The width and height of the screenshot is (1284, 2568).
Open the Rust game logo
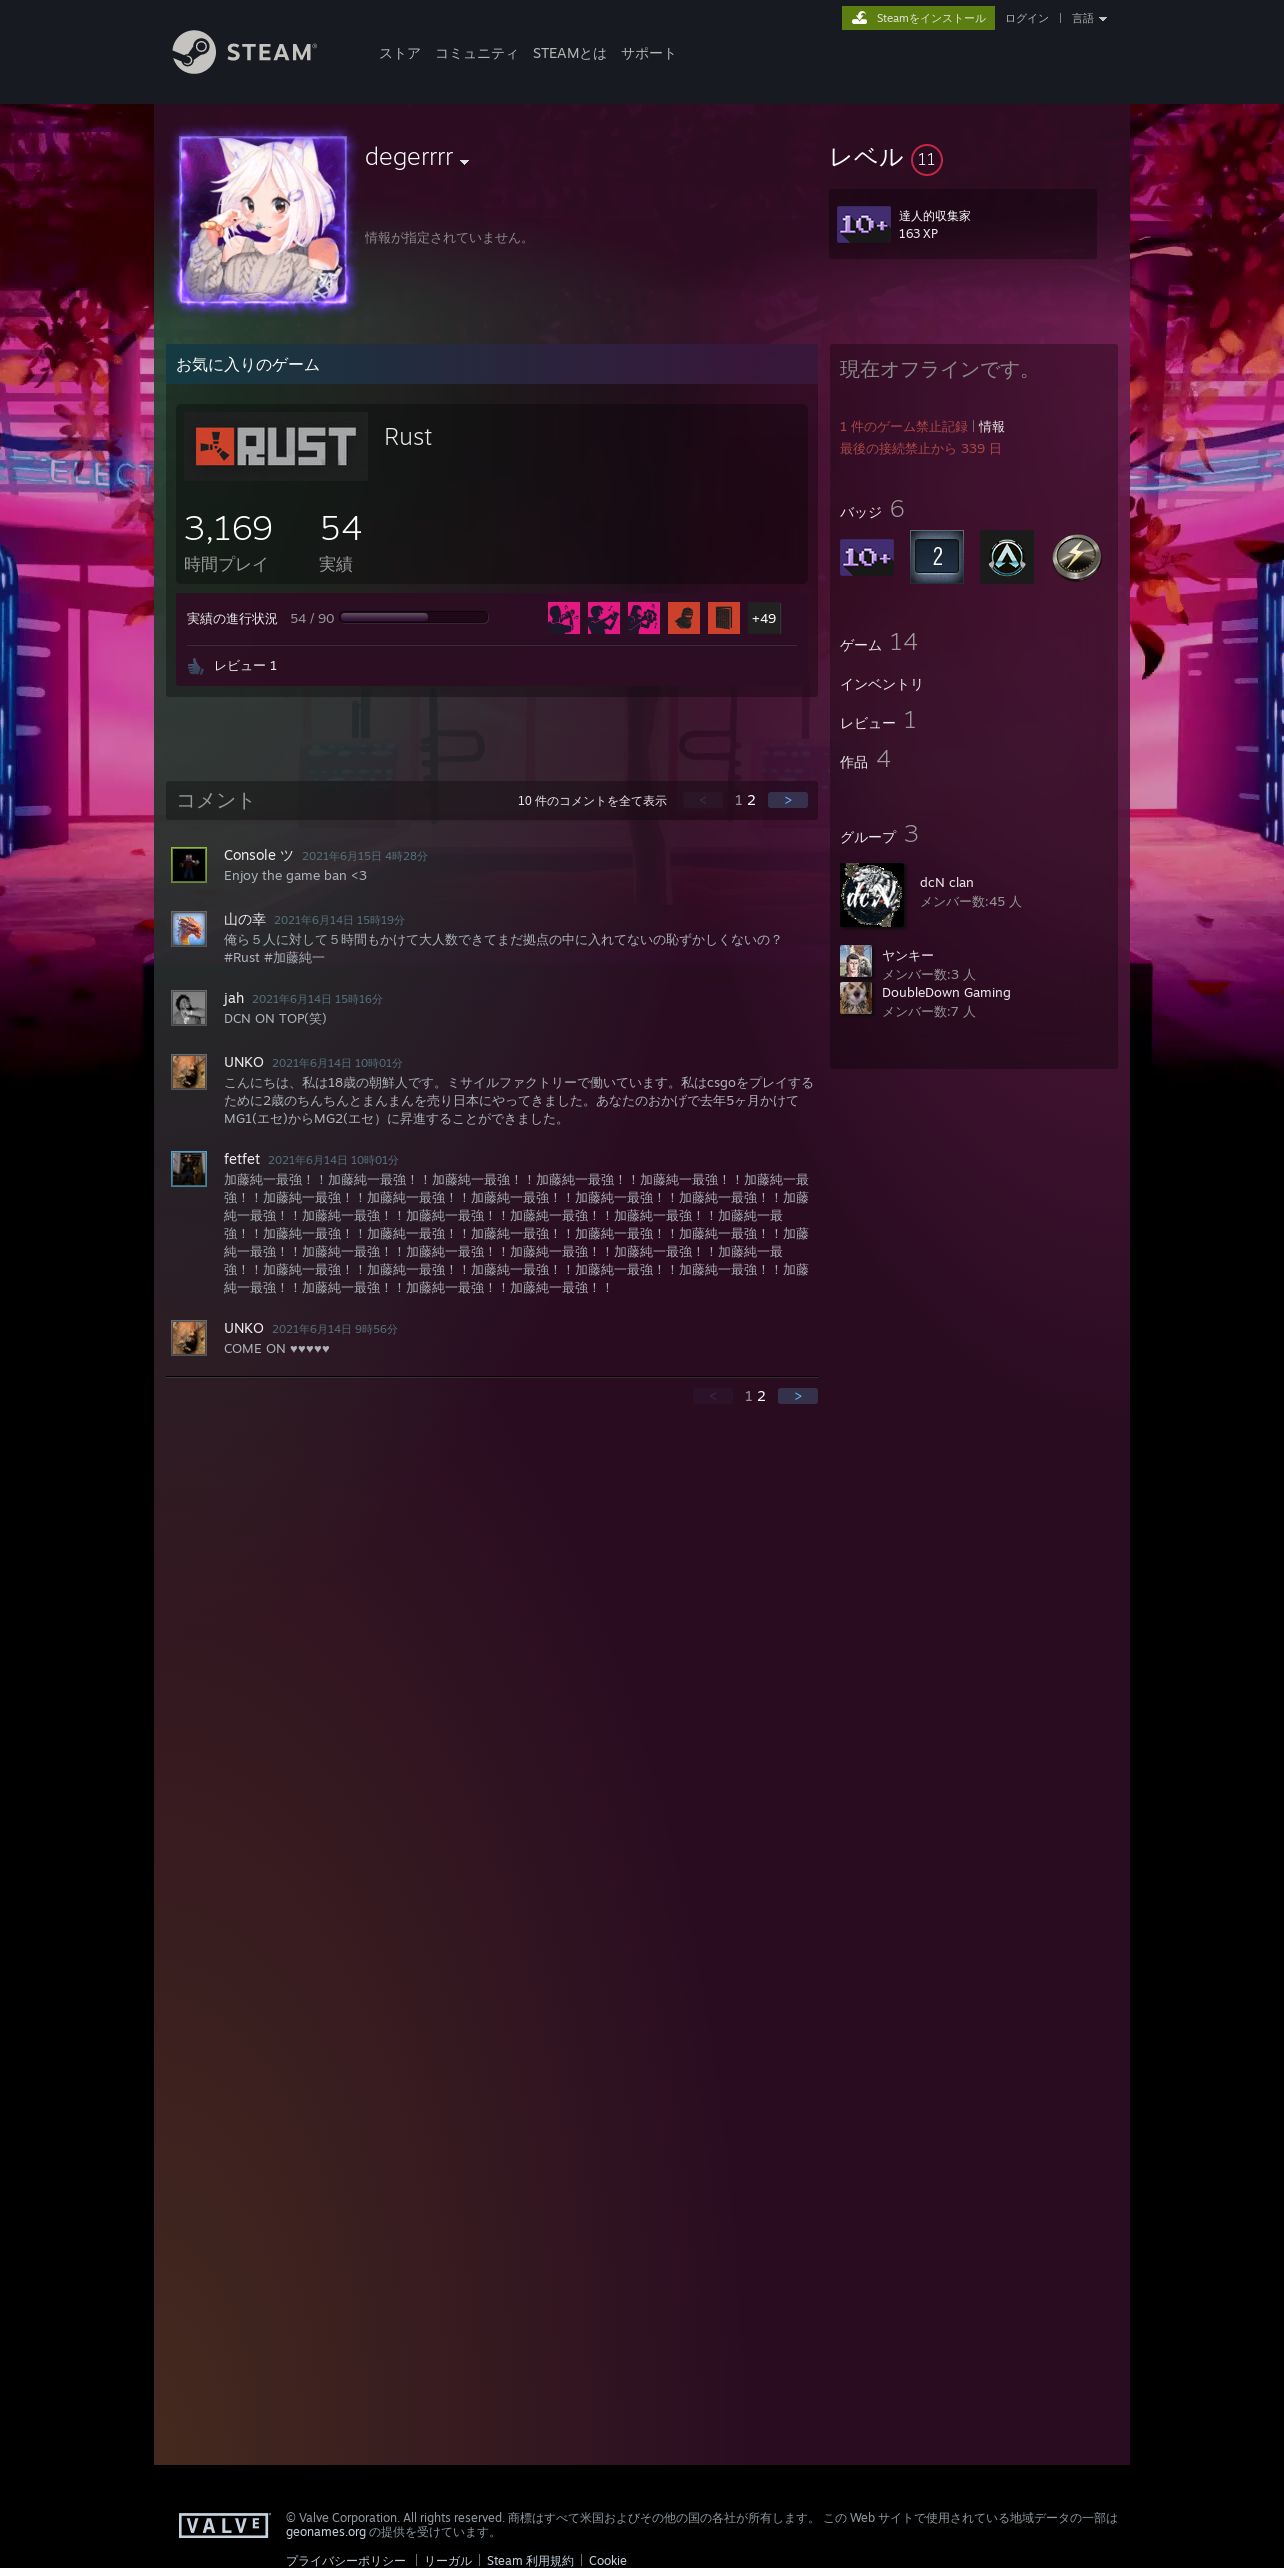click(x=276, y=446)
